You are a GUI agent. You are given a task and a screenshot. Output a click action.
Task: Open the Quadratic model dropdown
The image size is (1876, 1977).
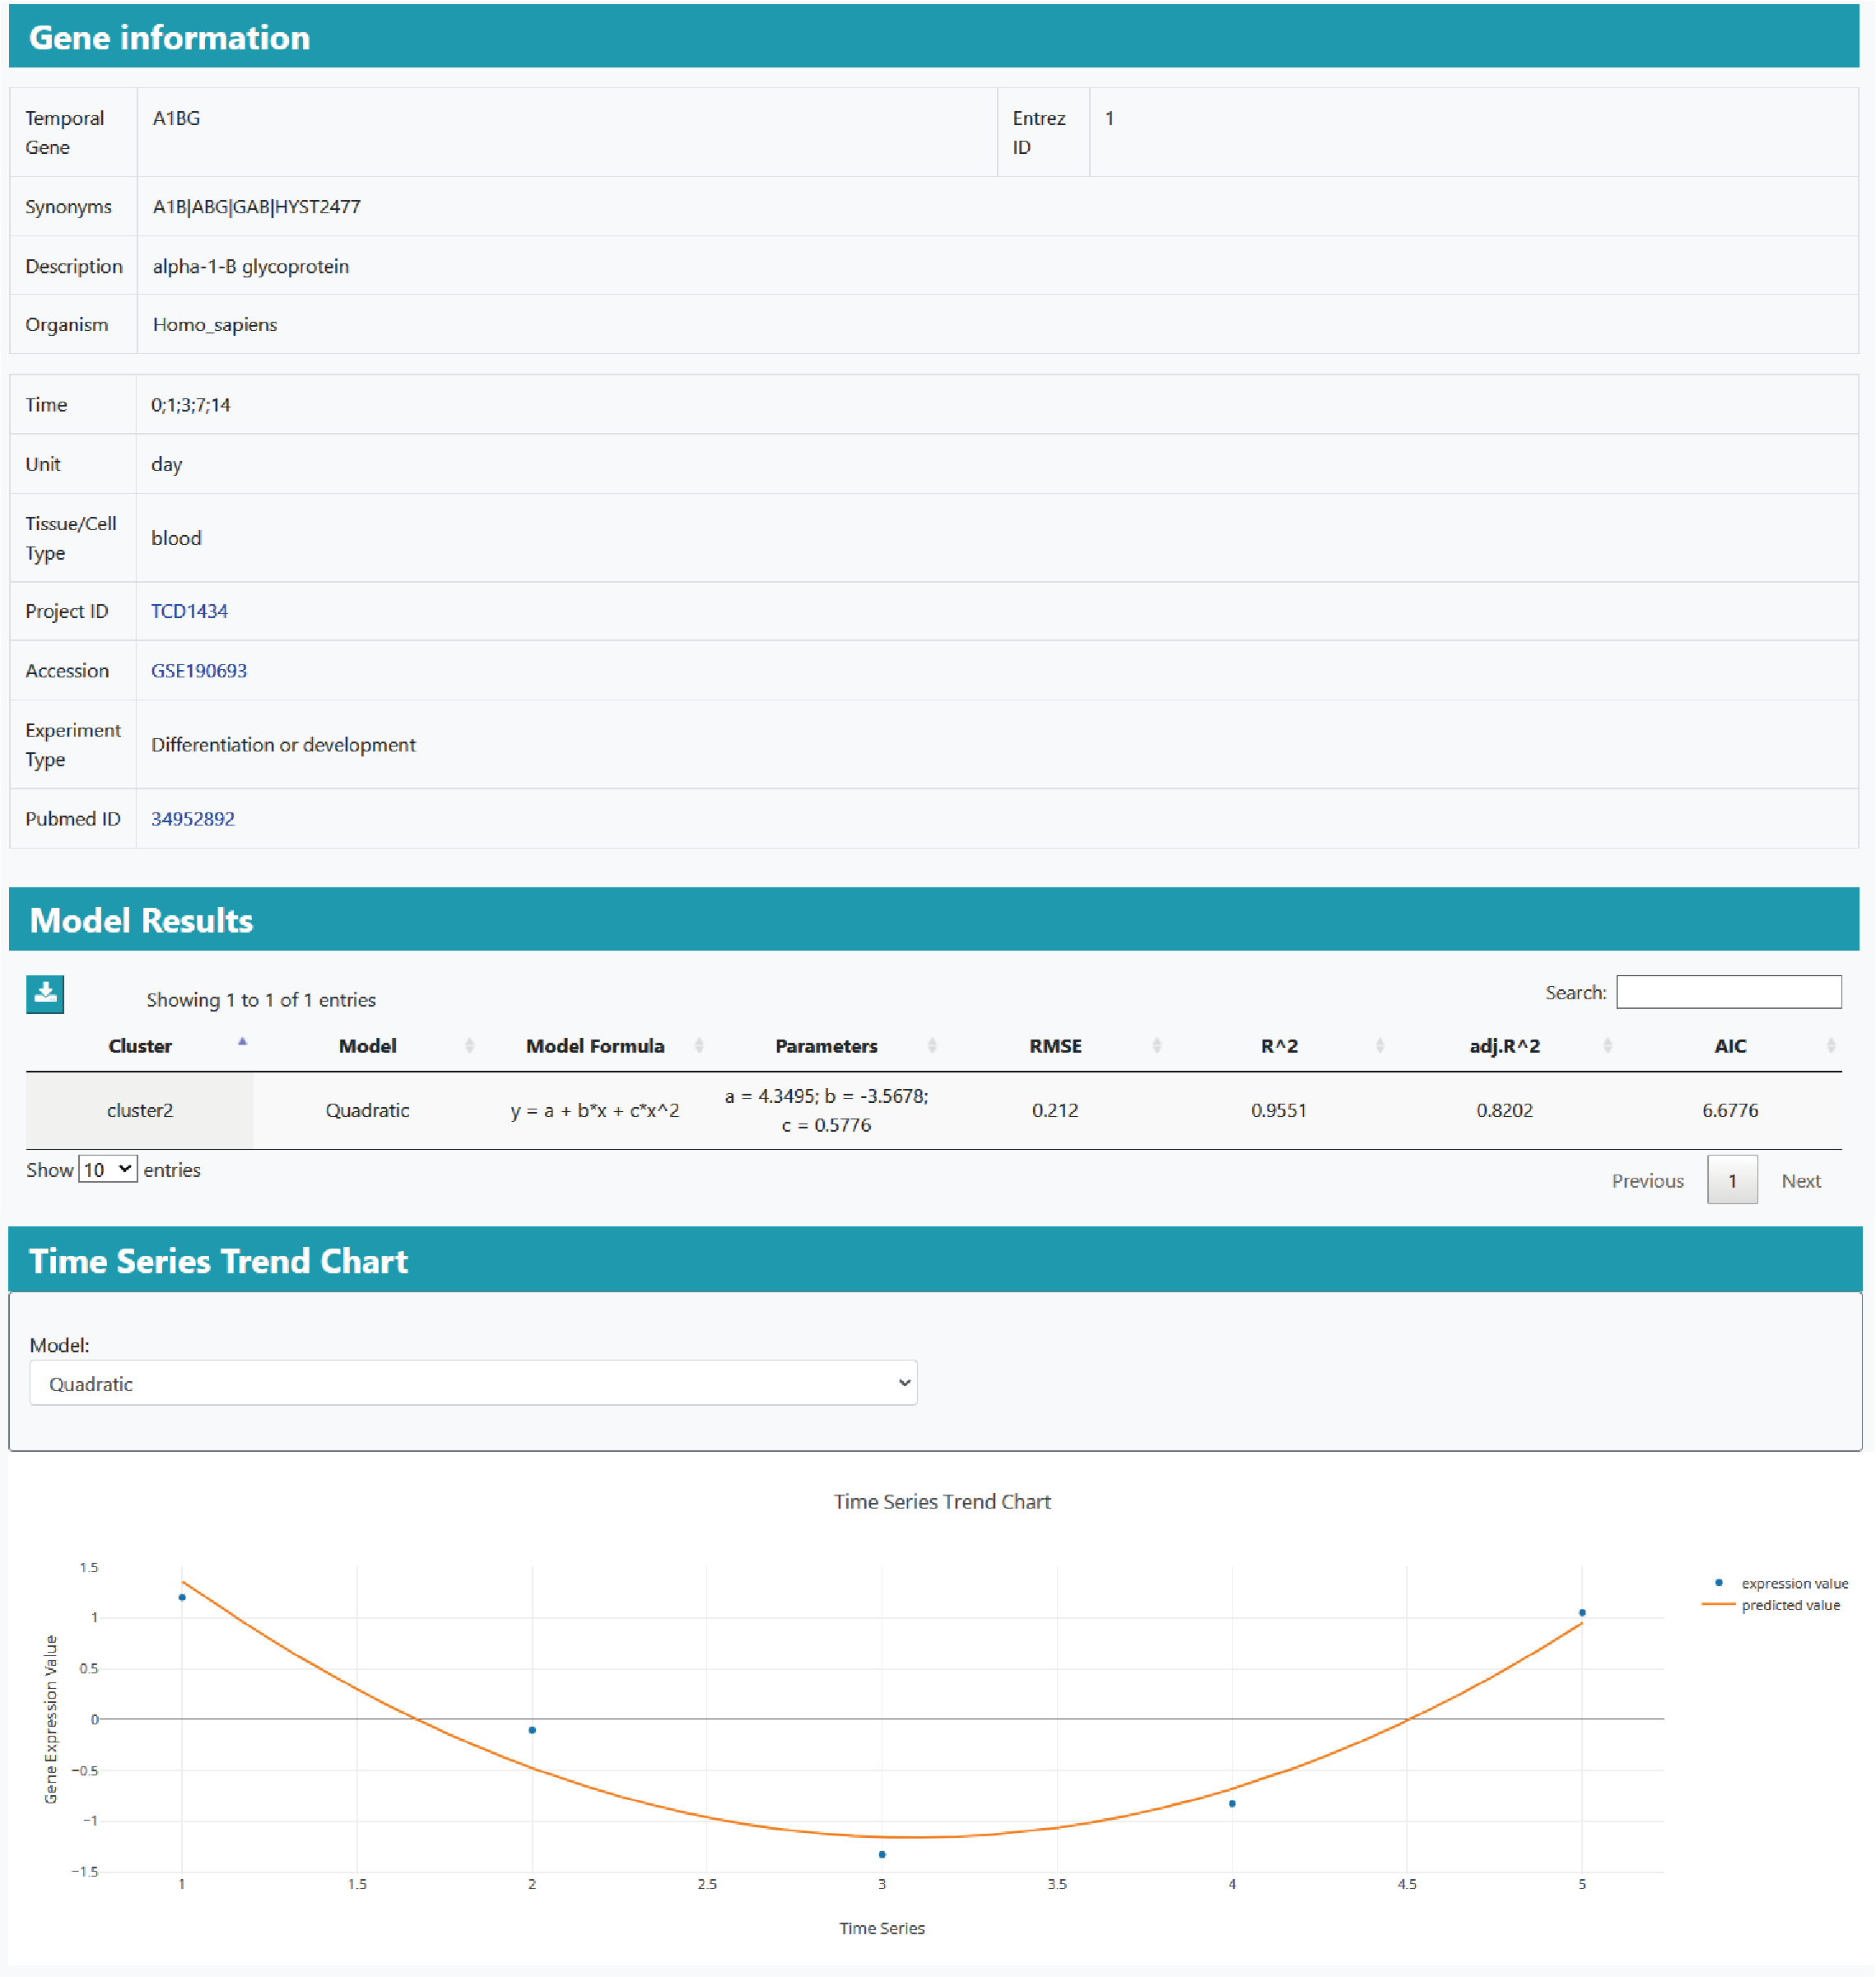click(x=473, y=1383)
